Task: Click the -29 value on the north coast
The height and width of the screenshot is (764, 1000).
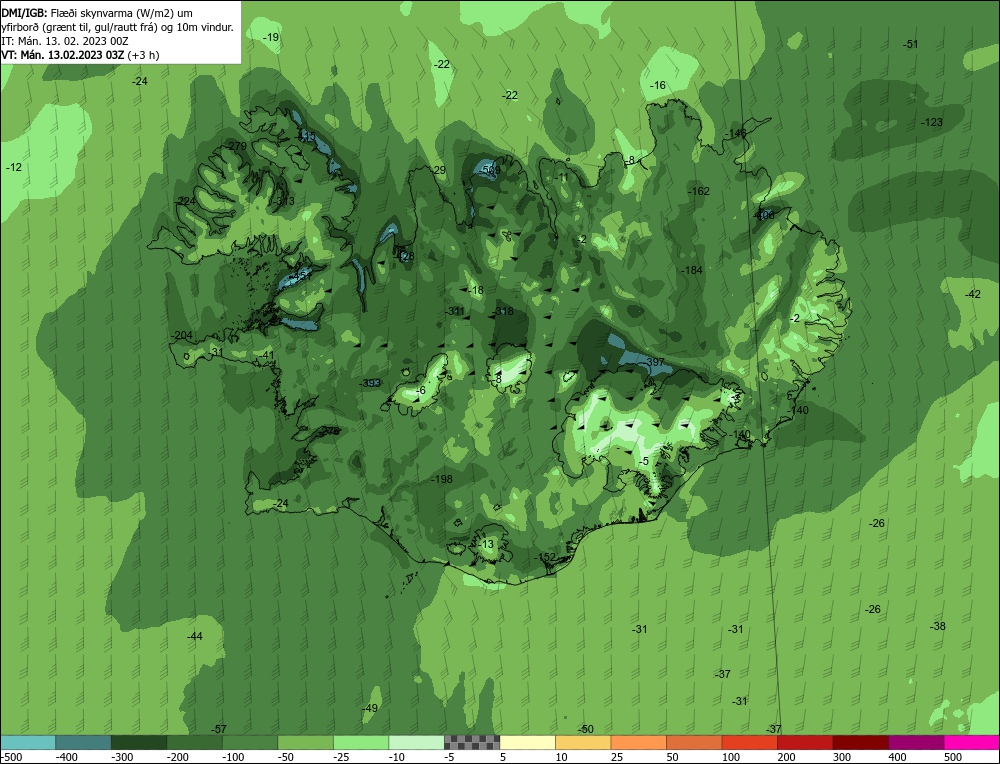Action: pos(438,170)
